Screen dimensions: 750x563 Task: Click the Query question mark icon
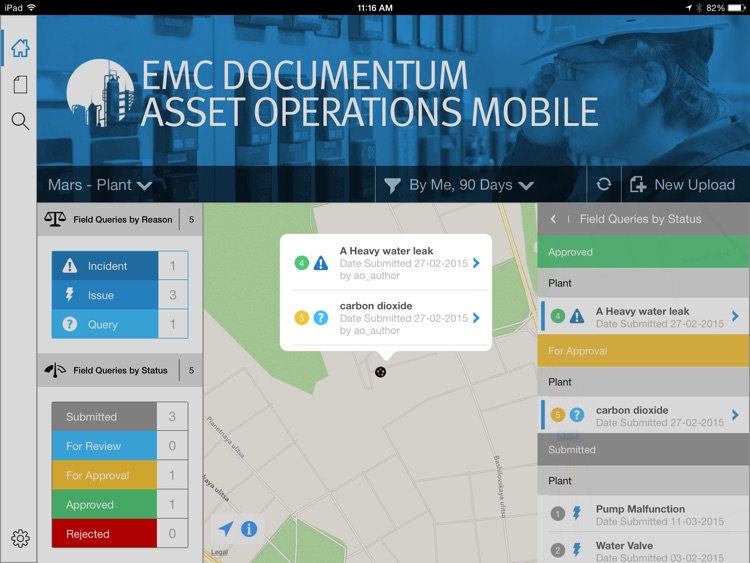[70, 324]
